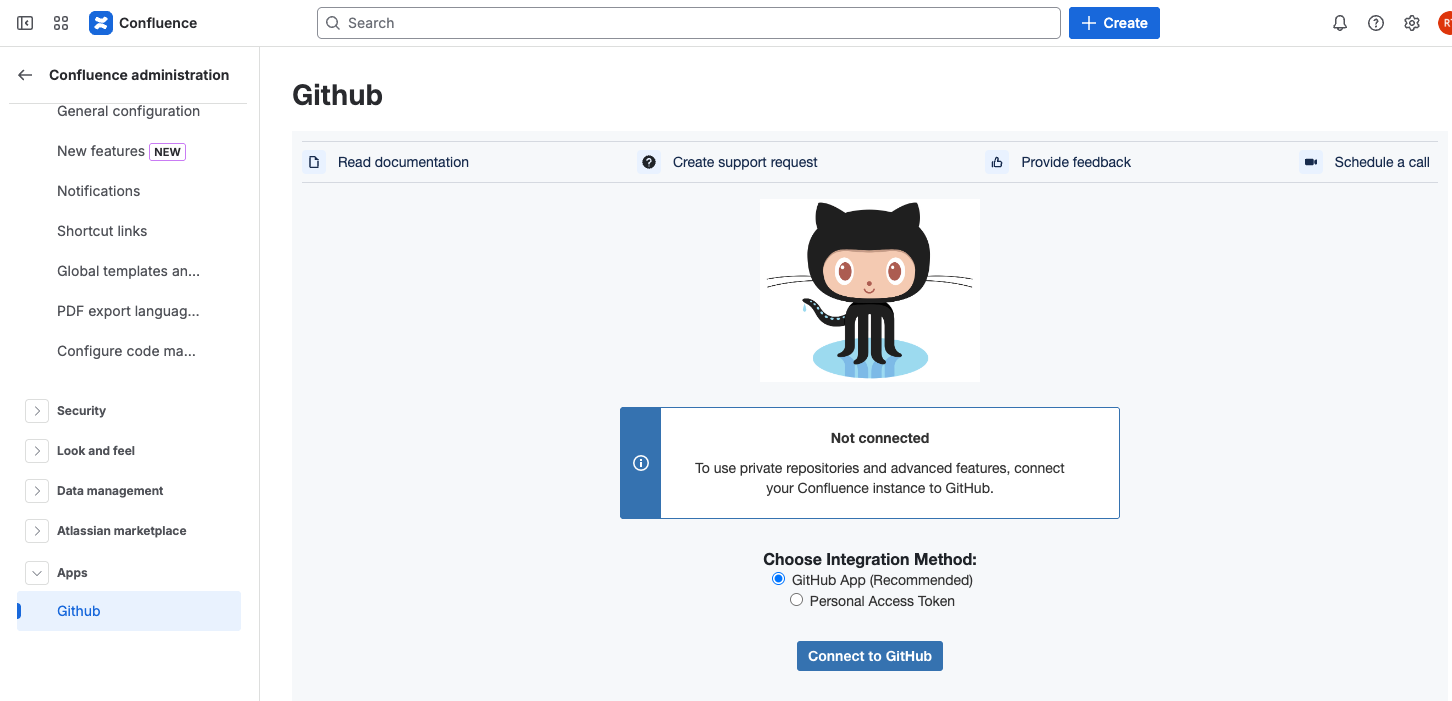1452x701 pixels.
Task: Expand the Look and feel section
Action: [x=37, y=451]
